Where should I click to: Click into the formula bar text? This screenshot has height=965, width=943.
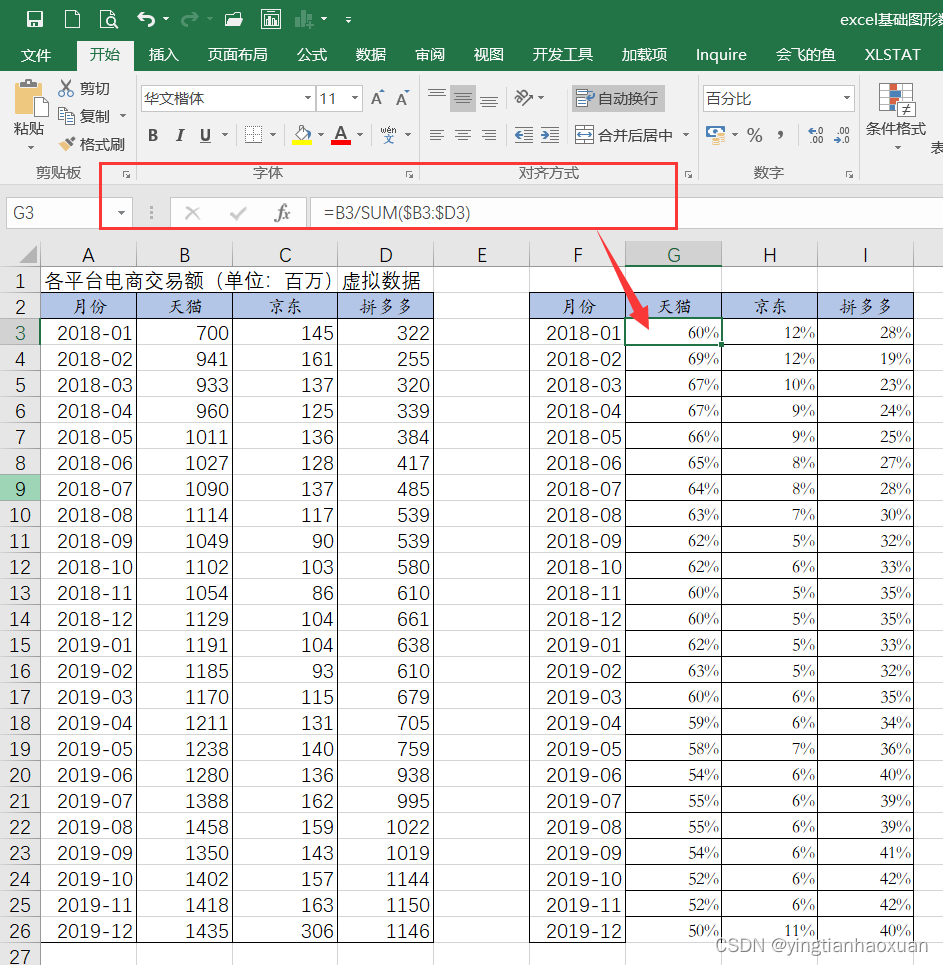397,213
